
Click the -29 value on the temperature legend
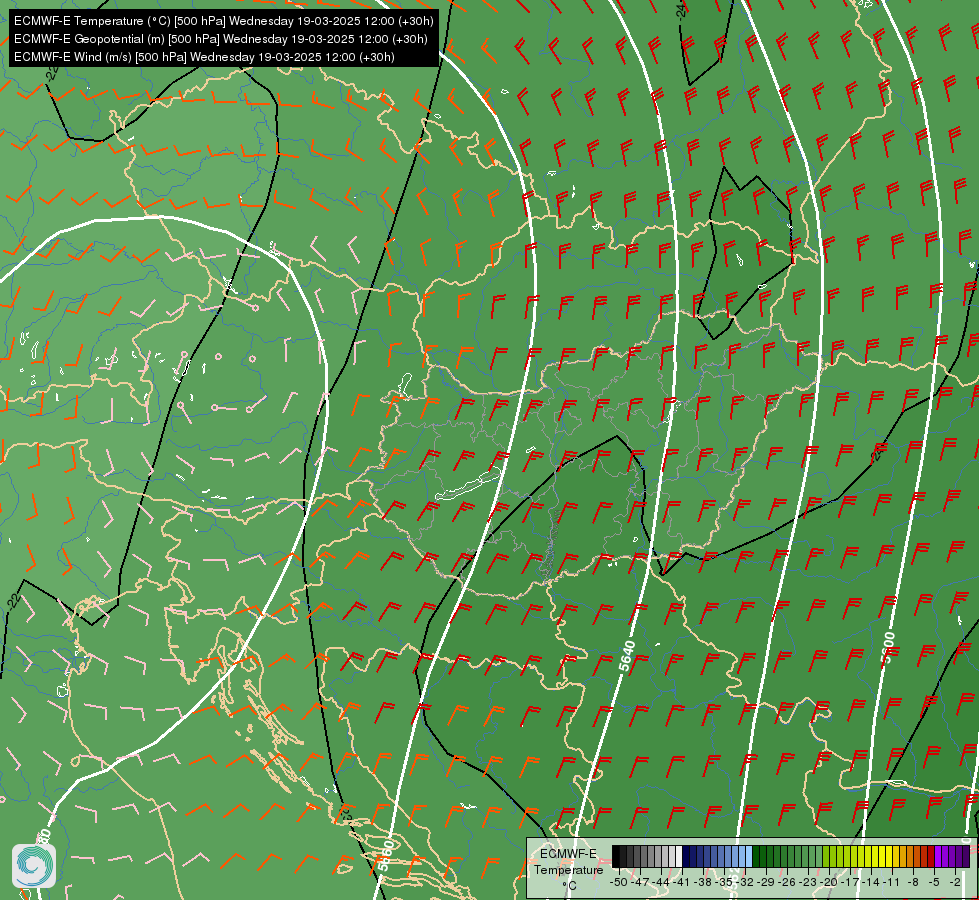click(767, 883)
